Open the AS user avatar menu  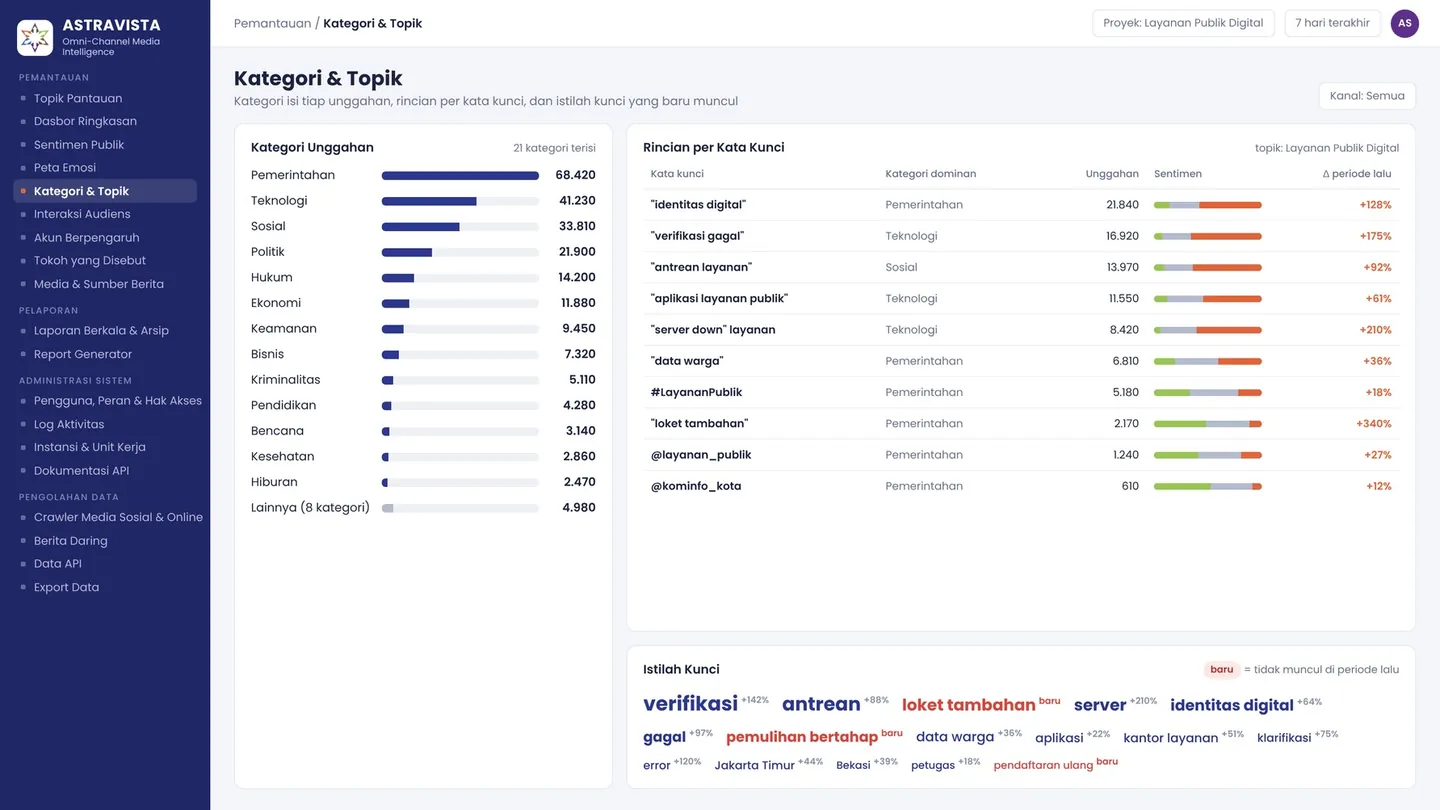tap(1405, 23)
